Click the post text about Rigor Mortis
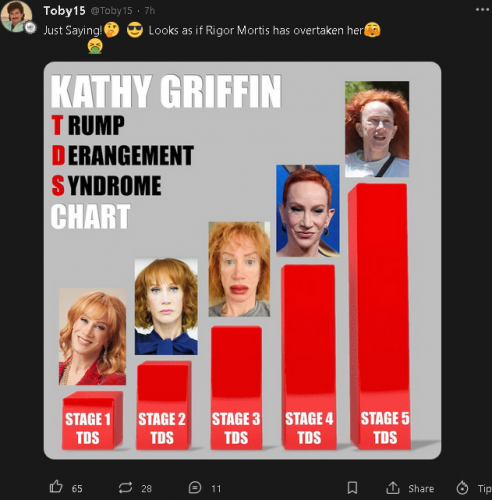Screen dimensions: 492x500 click(x=255, y=30)
